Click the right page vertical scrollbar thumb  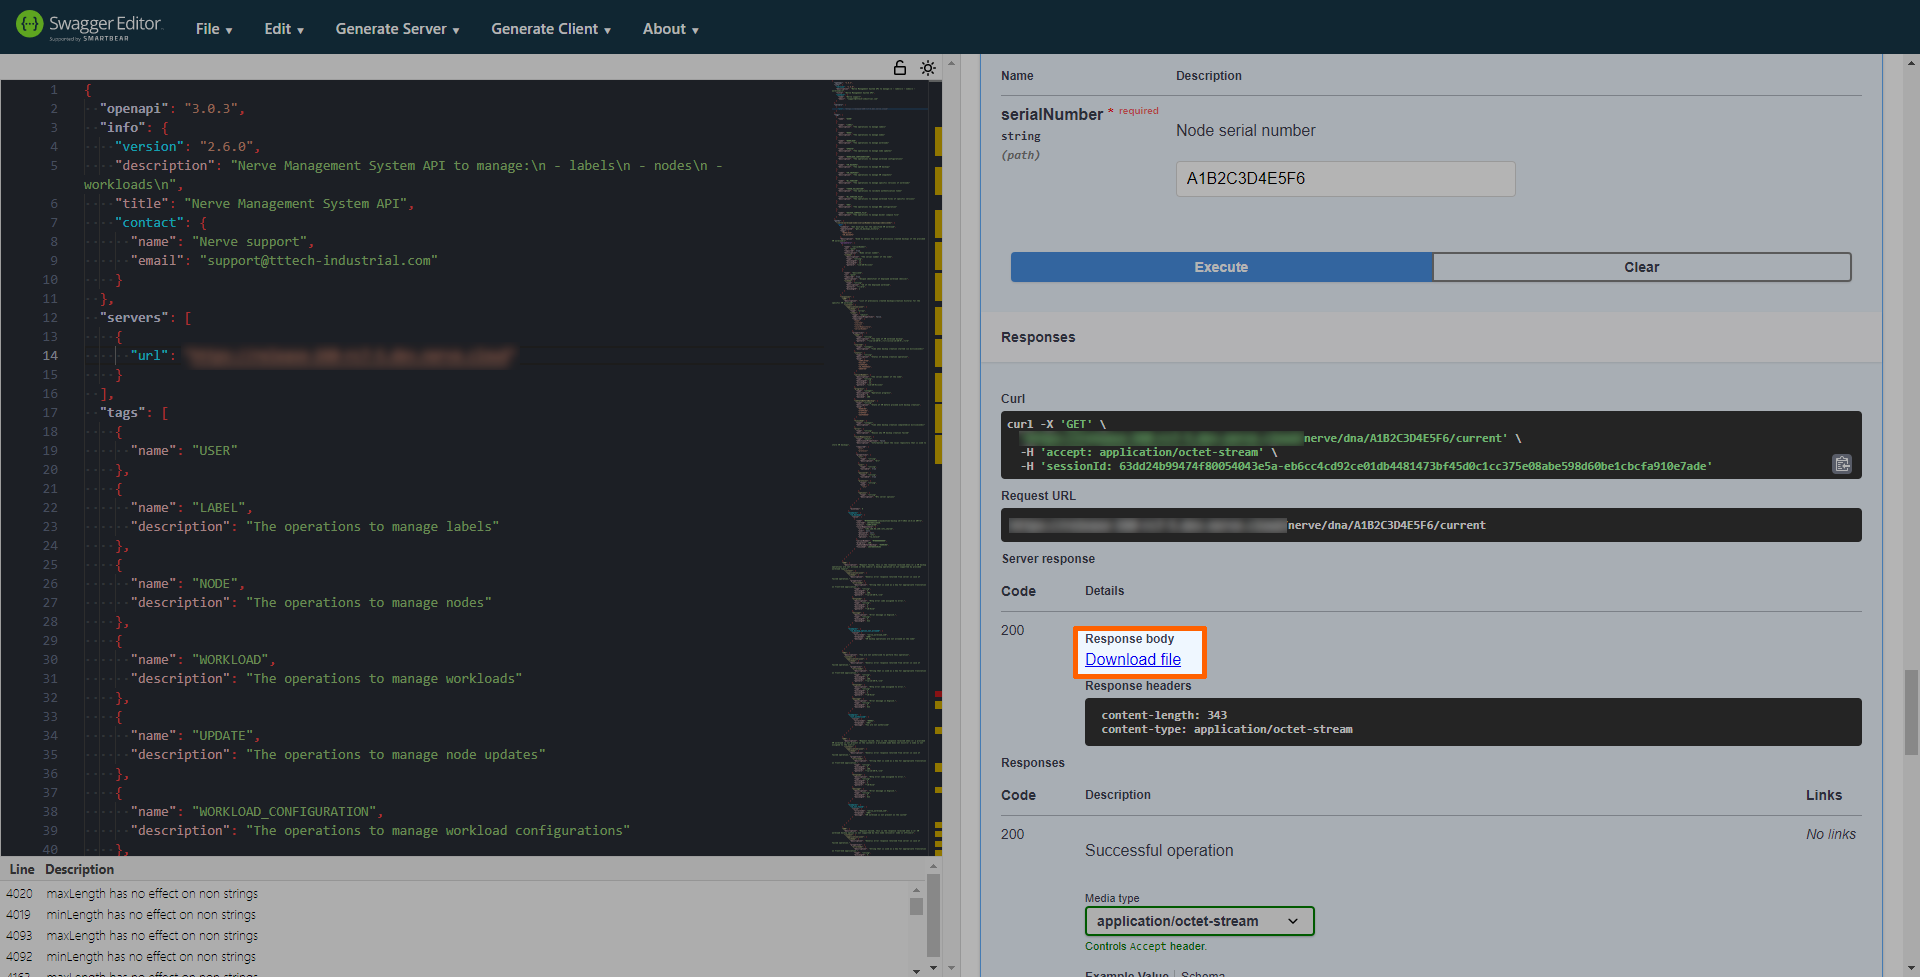(1911, 710)
